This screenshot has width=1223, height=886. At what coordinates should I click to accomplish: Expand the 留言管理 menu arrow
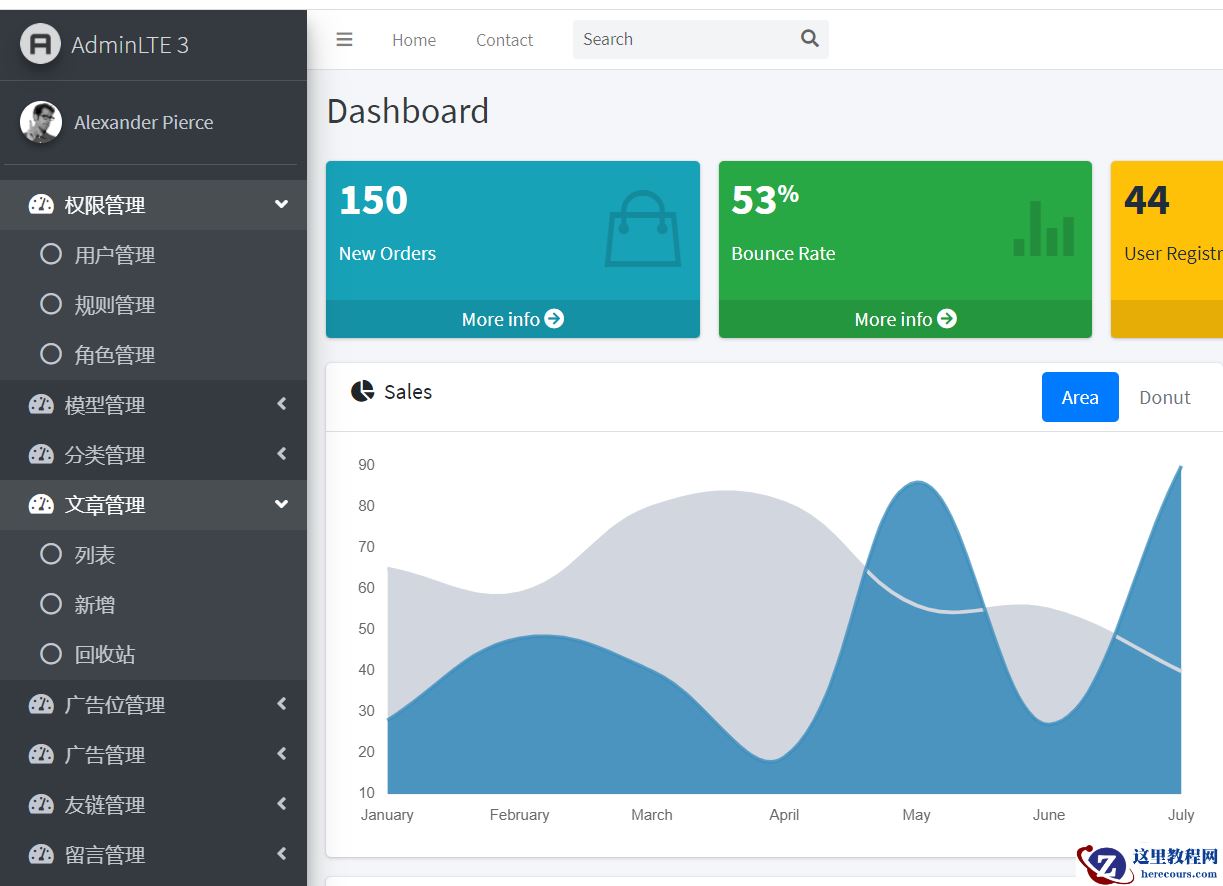(x=282, y=855)
